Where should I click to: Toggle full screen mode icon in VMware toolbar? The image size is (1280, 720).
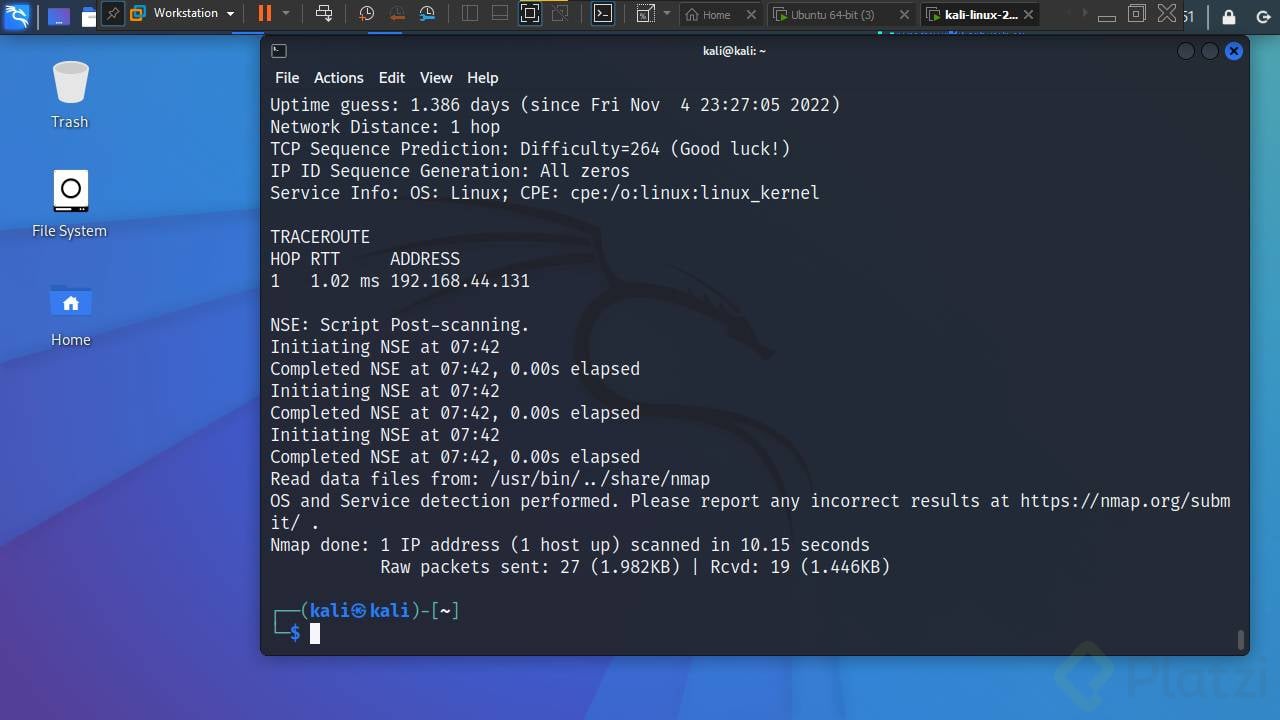click(530, 14)
